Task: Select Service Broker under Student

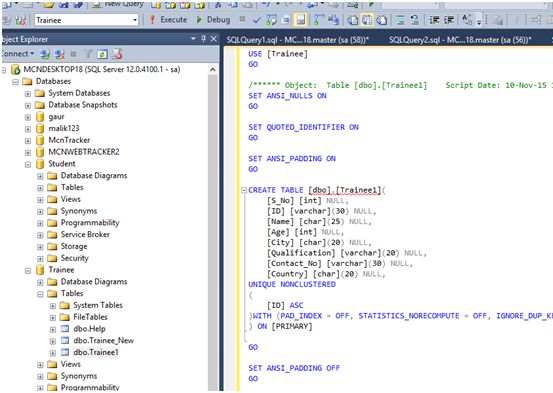Action: (85, 235)
